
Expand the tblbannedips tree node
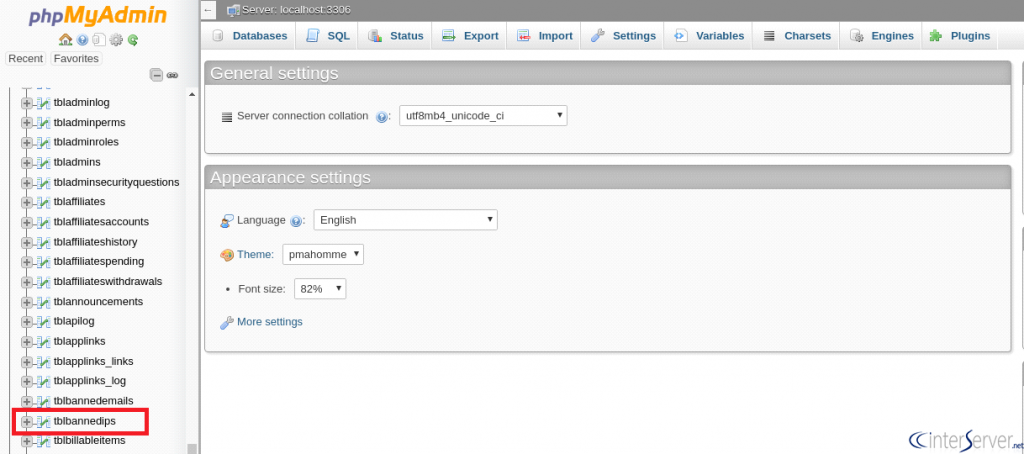[x=27, y=421]
